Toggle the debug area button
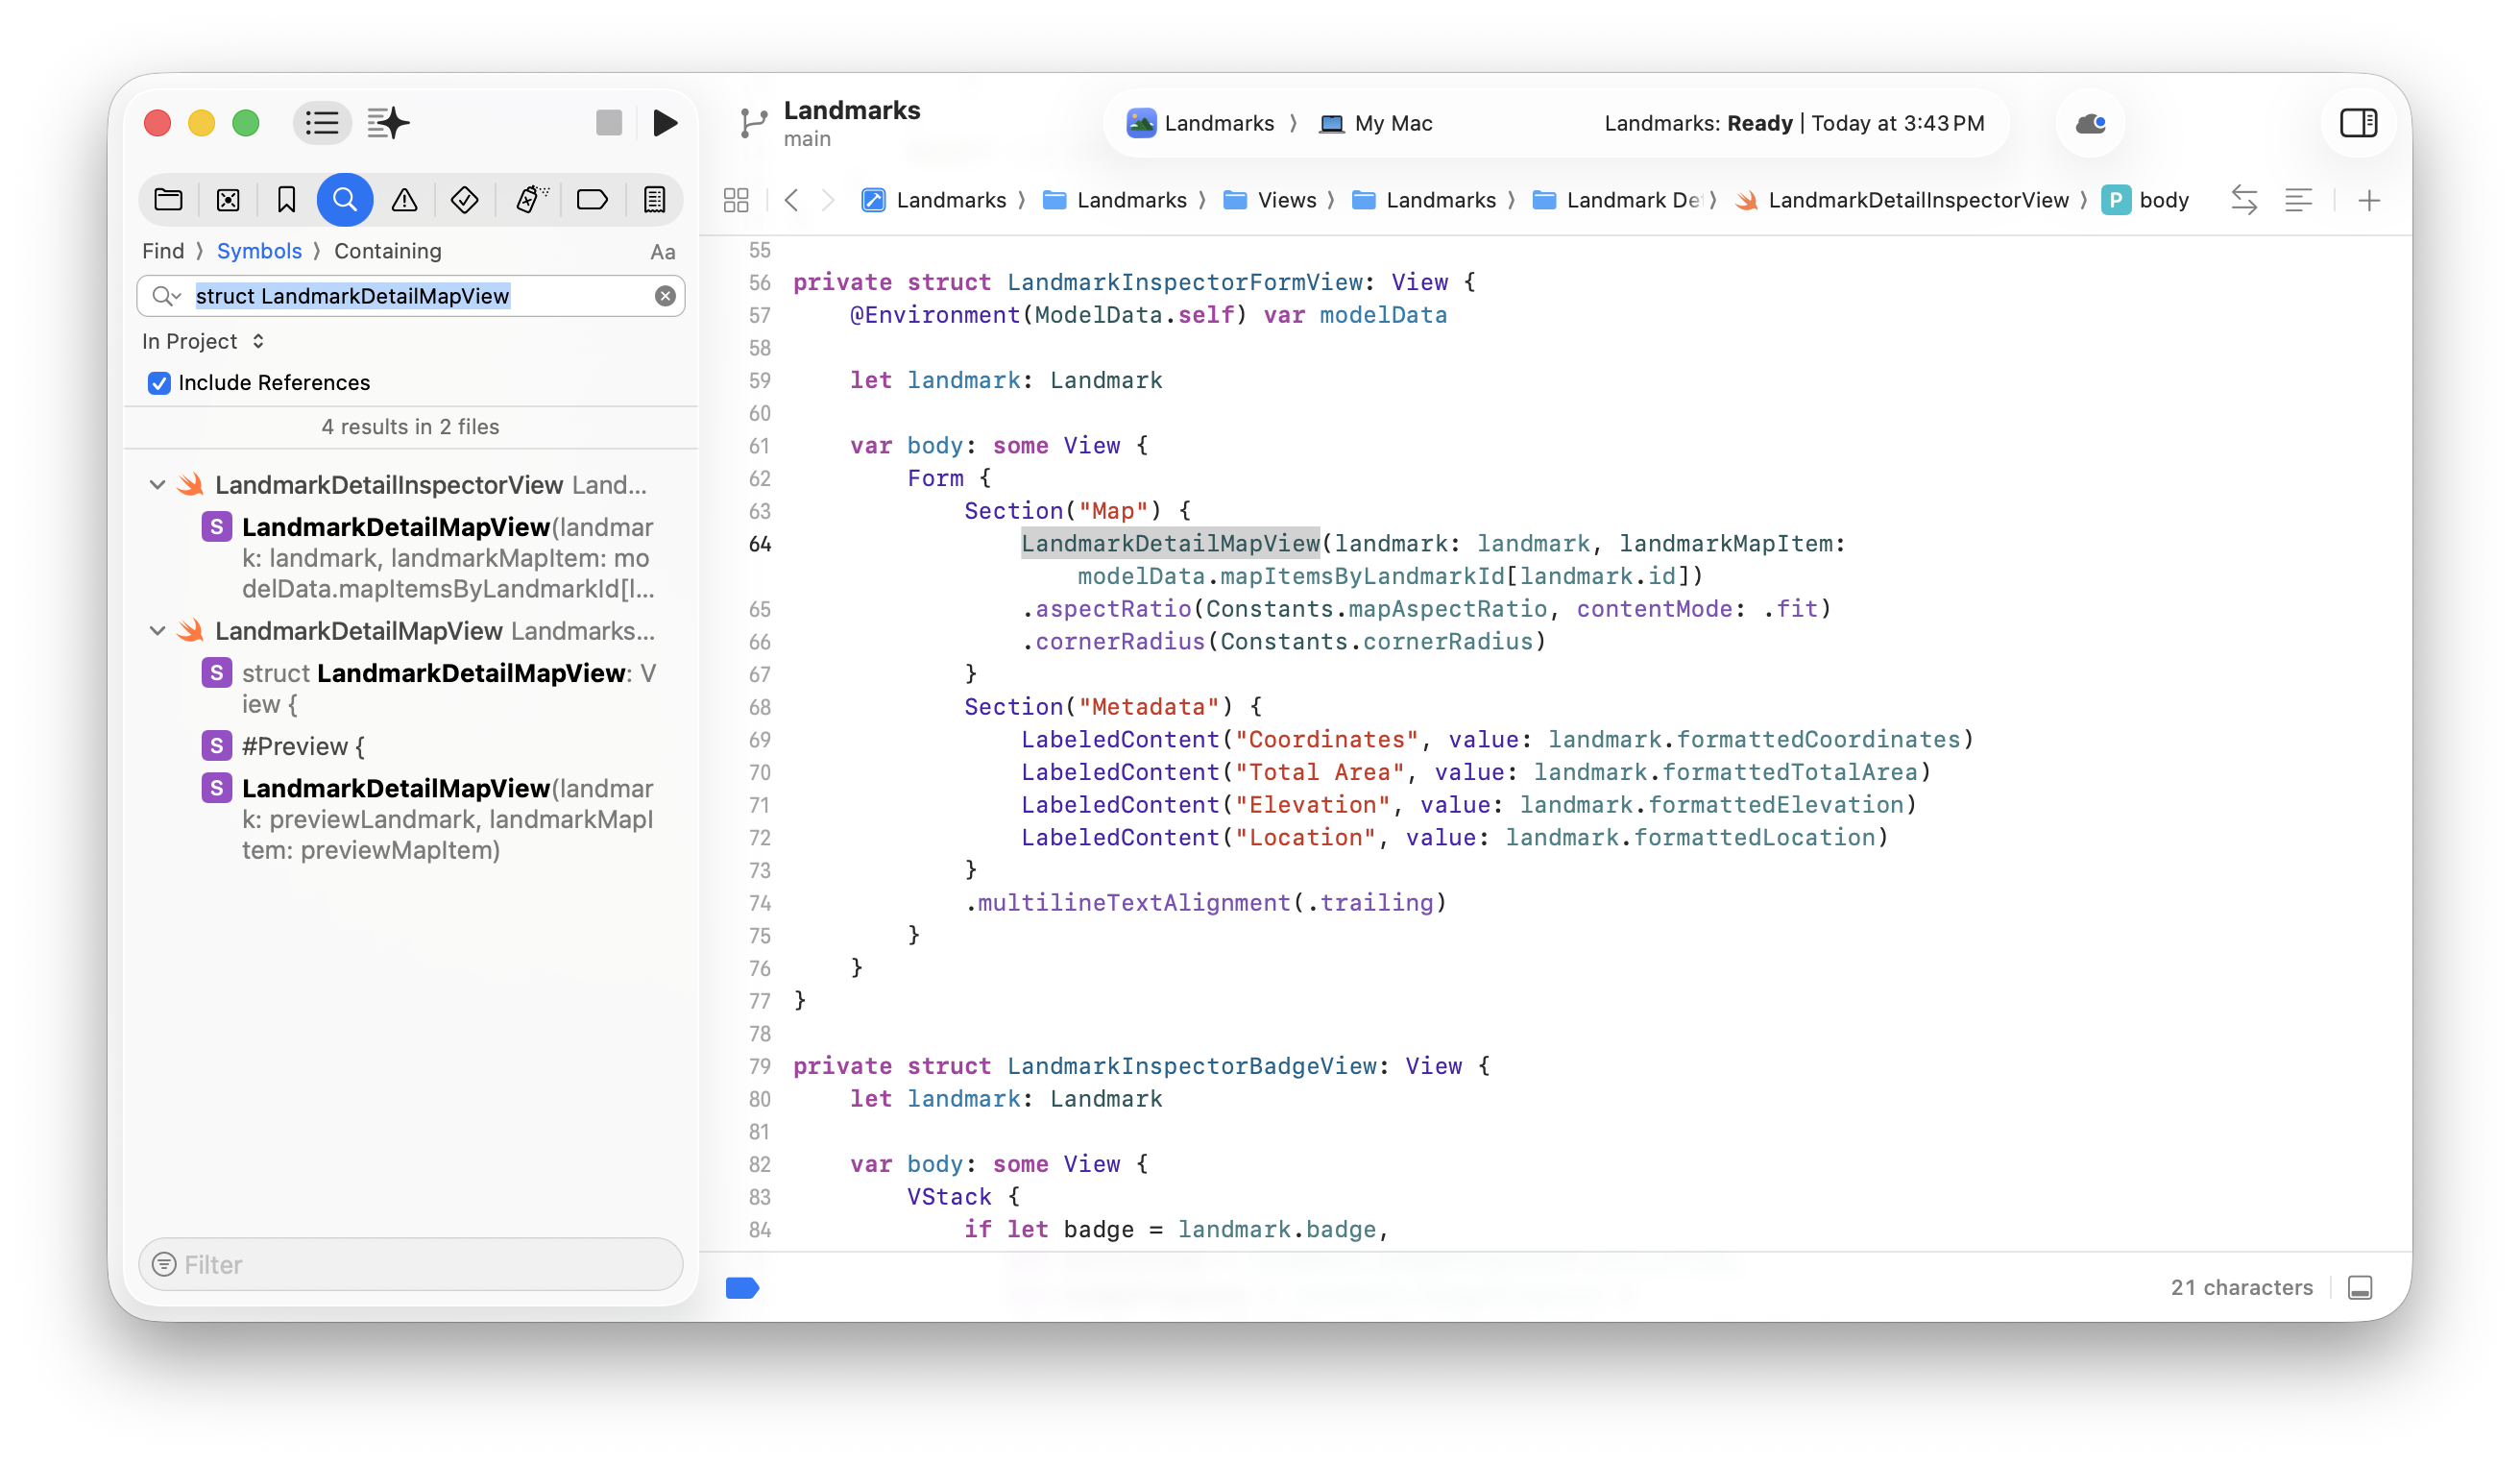 click(x=2360, y=1287)
